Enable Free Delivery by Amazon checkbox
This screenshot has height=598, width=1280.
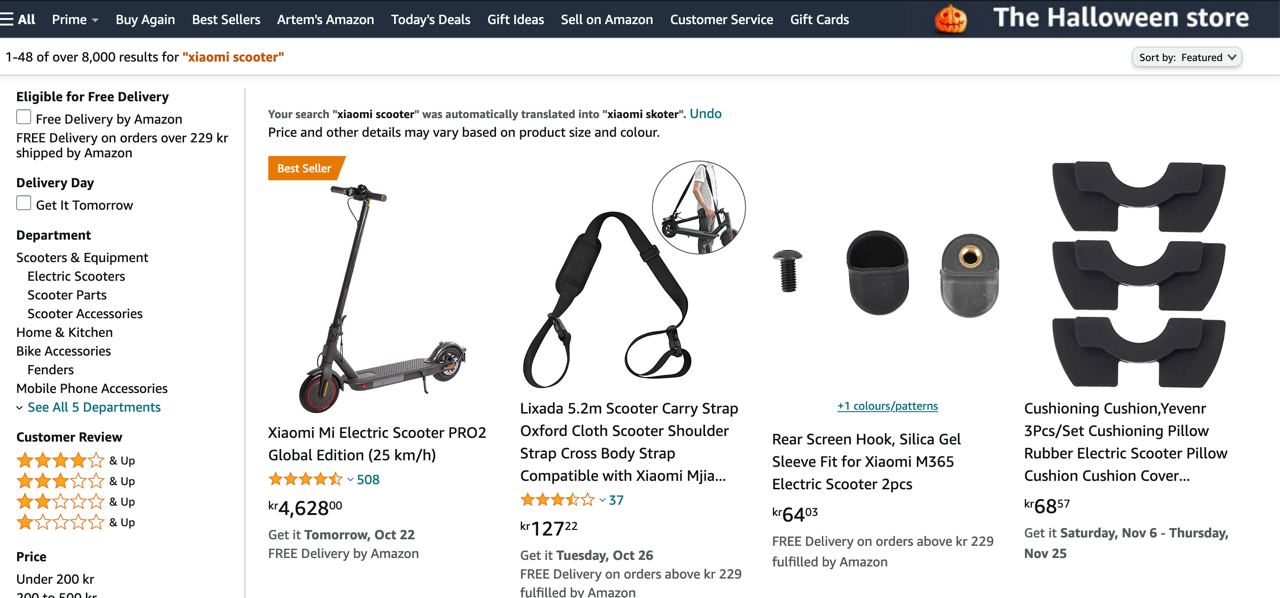tap(24, 117)
